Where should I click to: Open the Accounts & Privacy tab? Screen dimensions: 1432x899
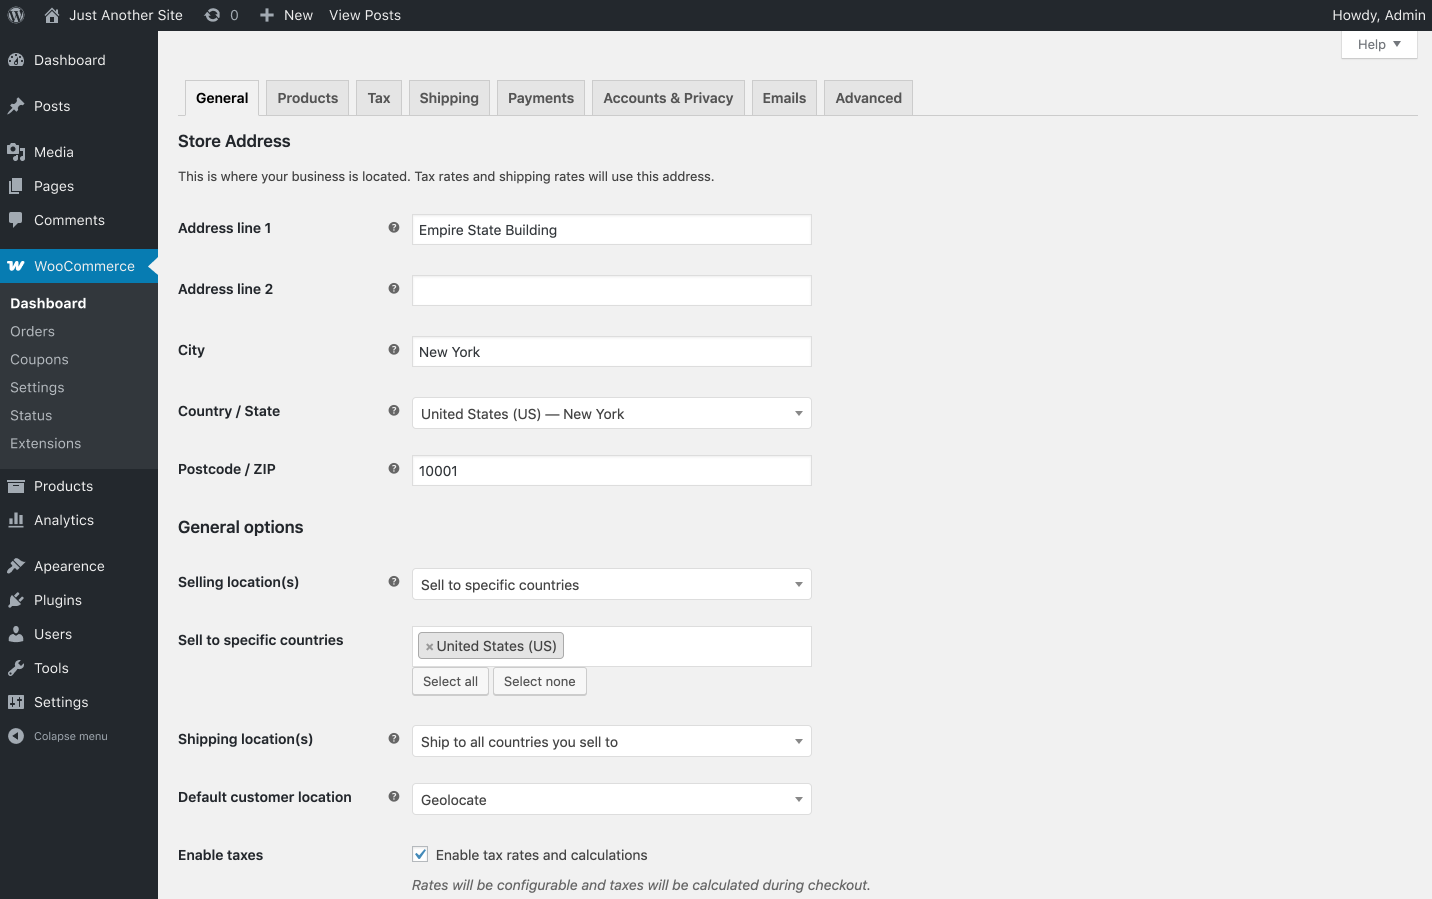point(667,97)
